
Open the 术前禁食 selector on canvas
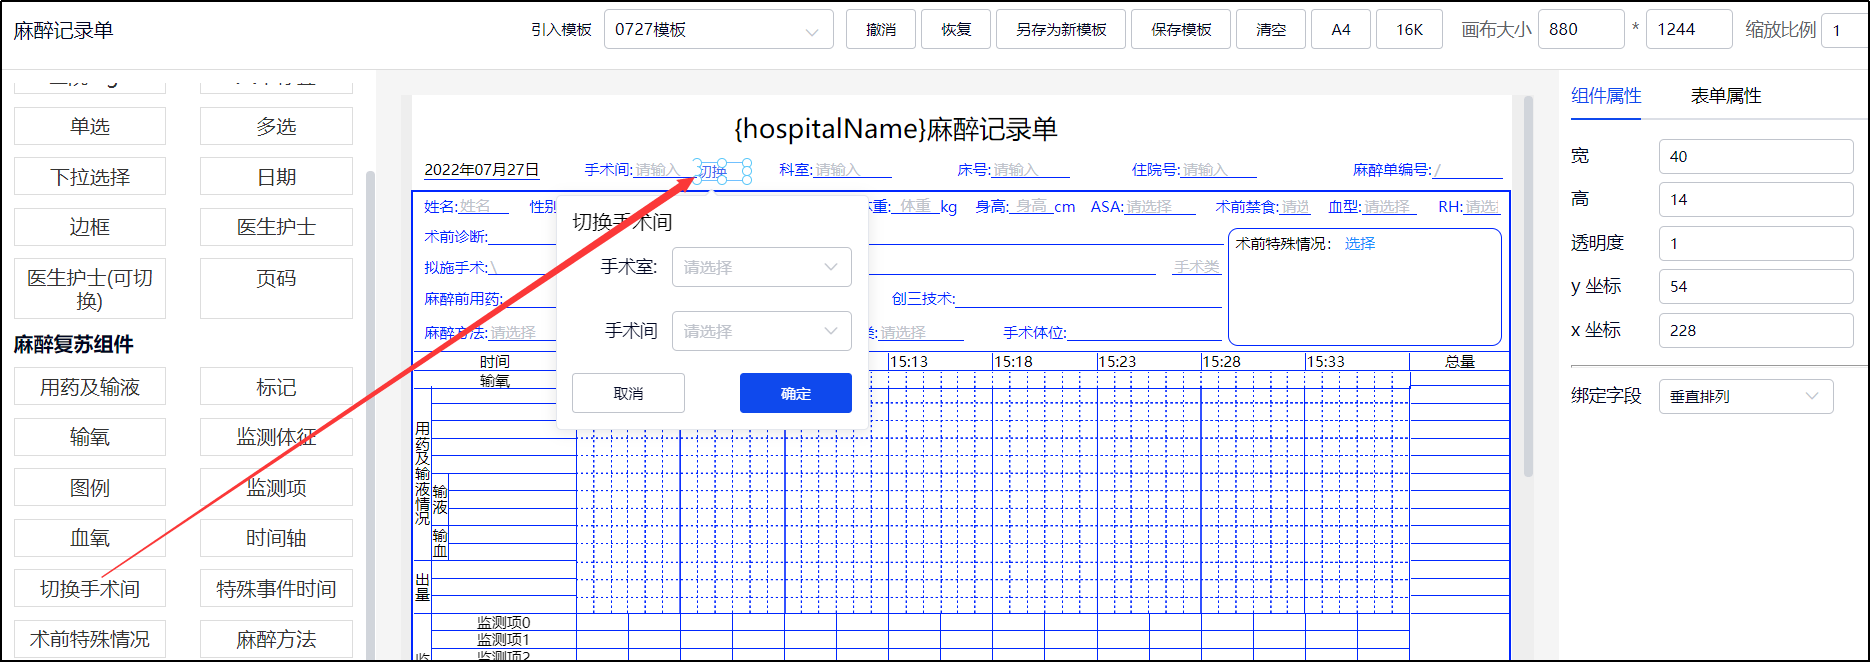point(1296,207)
